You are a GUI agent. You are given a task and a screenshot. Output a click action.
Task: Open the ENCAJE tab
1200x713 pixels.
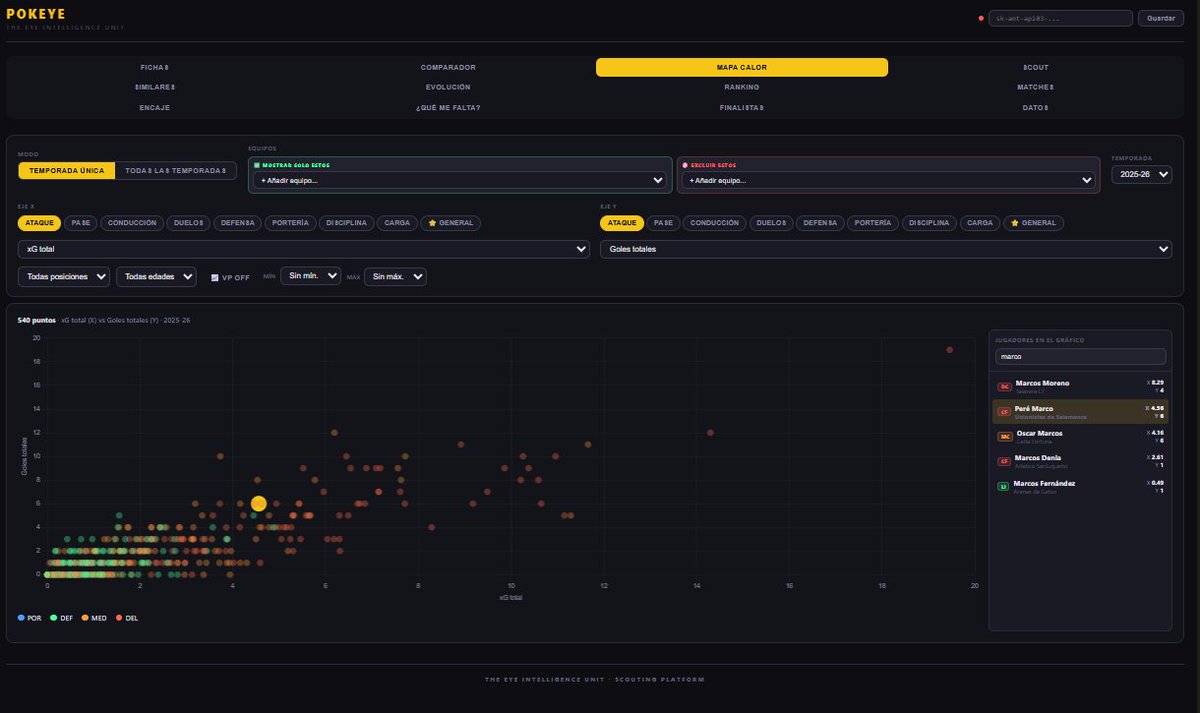coord(154,107)
